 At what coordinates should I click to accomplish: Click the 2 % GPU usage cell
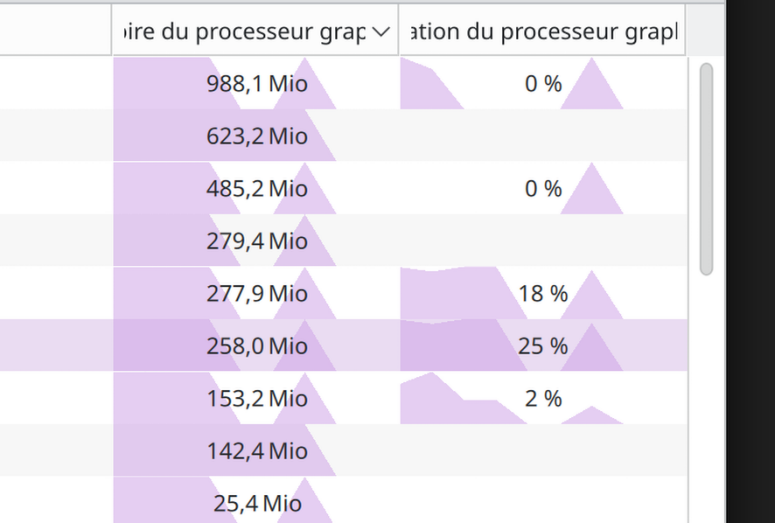coord(543,399)
